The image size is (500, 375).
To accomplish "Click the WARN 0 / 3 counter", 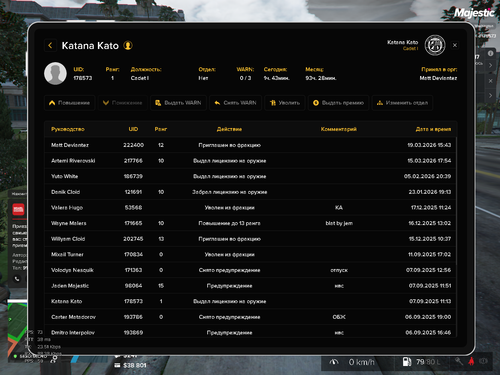I will (x=245, y=78).
